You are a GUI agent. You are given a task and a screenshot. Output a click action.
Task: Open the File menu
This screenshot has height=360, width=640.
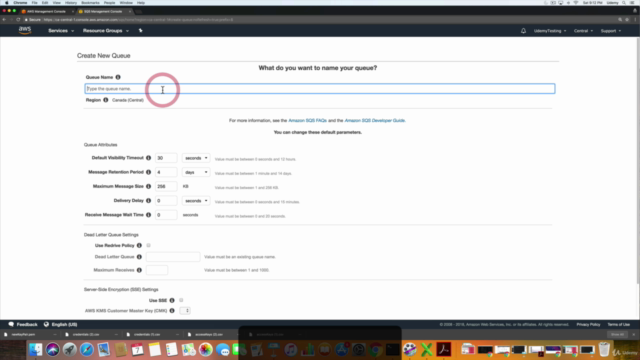click(34, 3)
